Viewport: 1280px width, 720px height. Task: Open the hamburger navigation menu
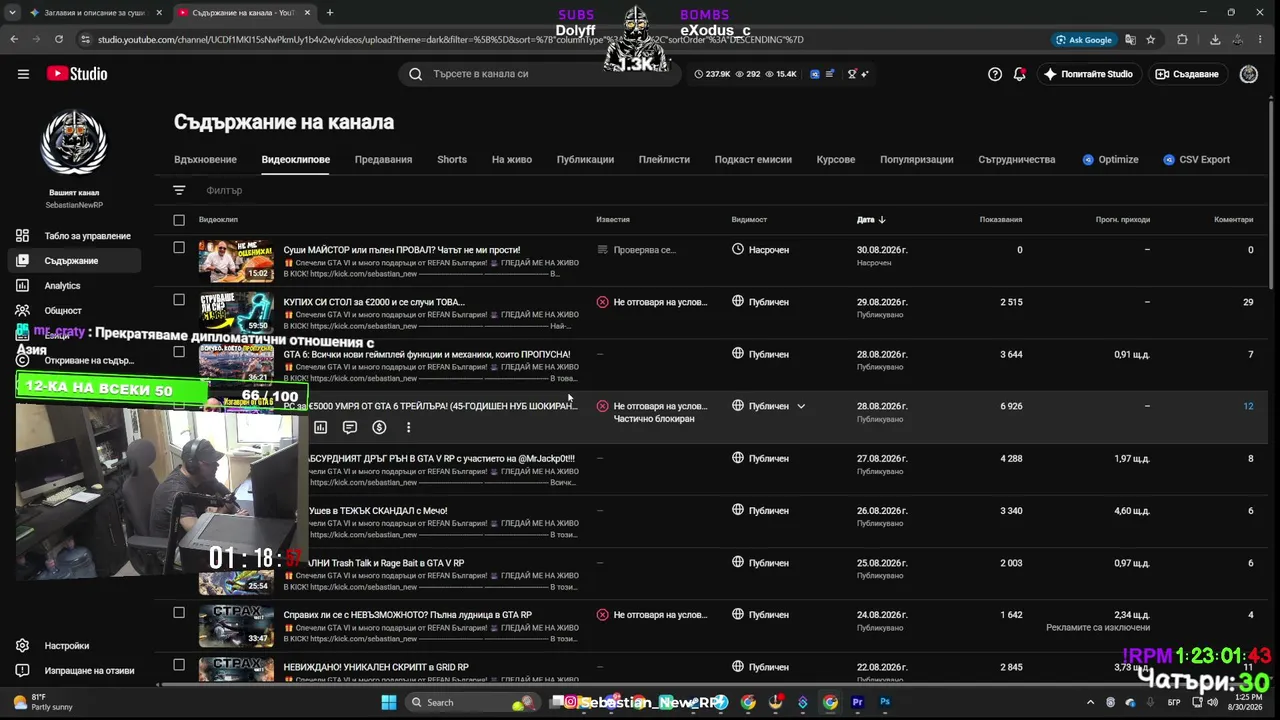(x=23, y=74)
